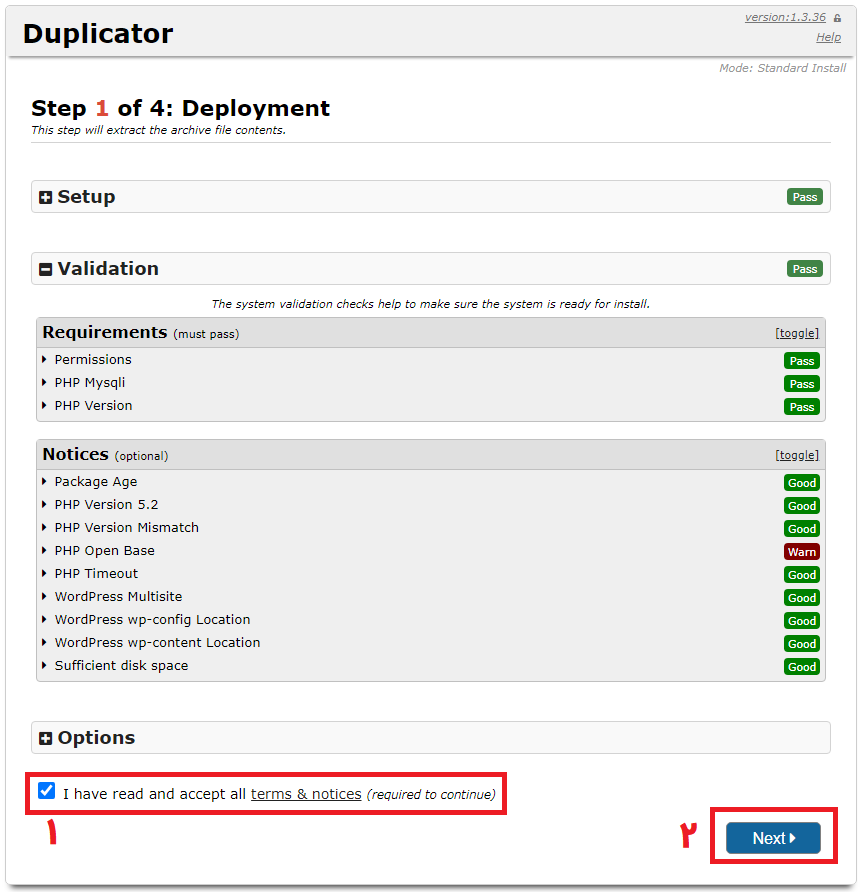Screen dimensions: 865x892
Task: Expand the PHP Timeout notice row
Action: [96, 574]
